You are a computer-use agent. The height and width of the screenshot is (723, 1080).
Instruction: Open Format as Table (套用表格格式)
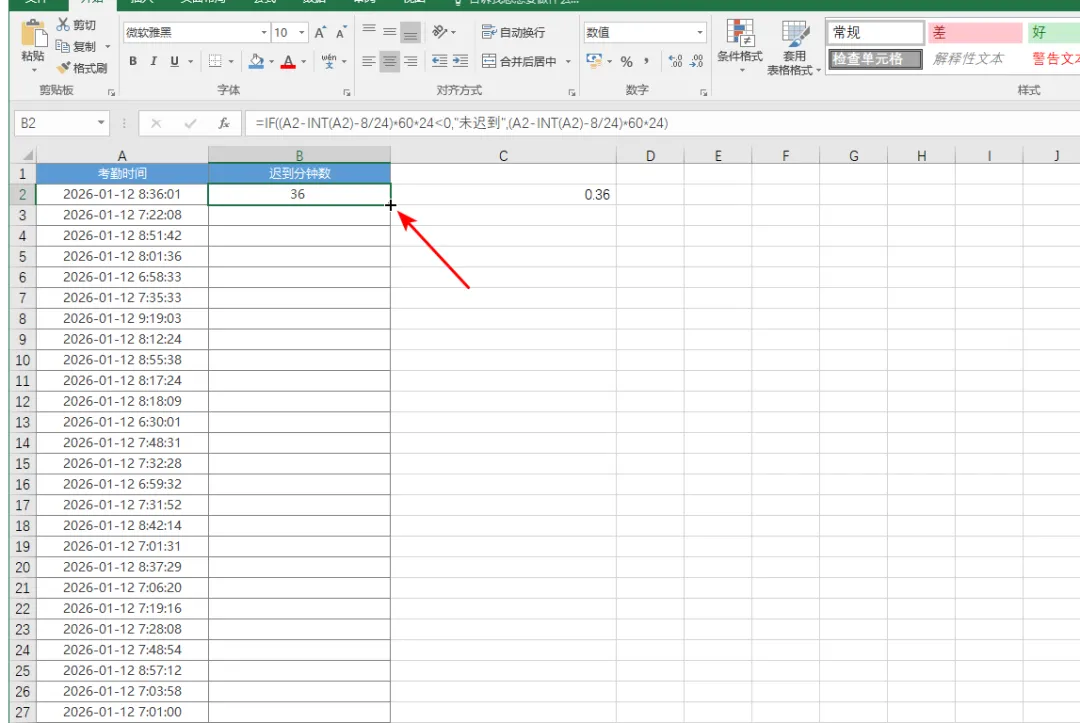pyautogui.click(x=793, y=47)
